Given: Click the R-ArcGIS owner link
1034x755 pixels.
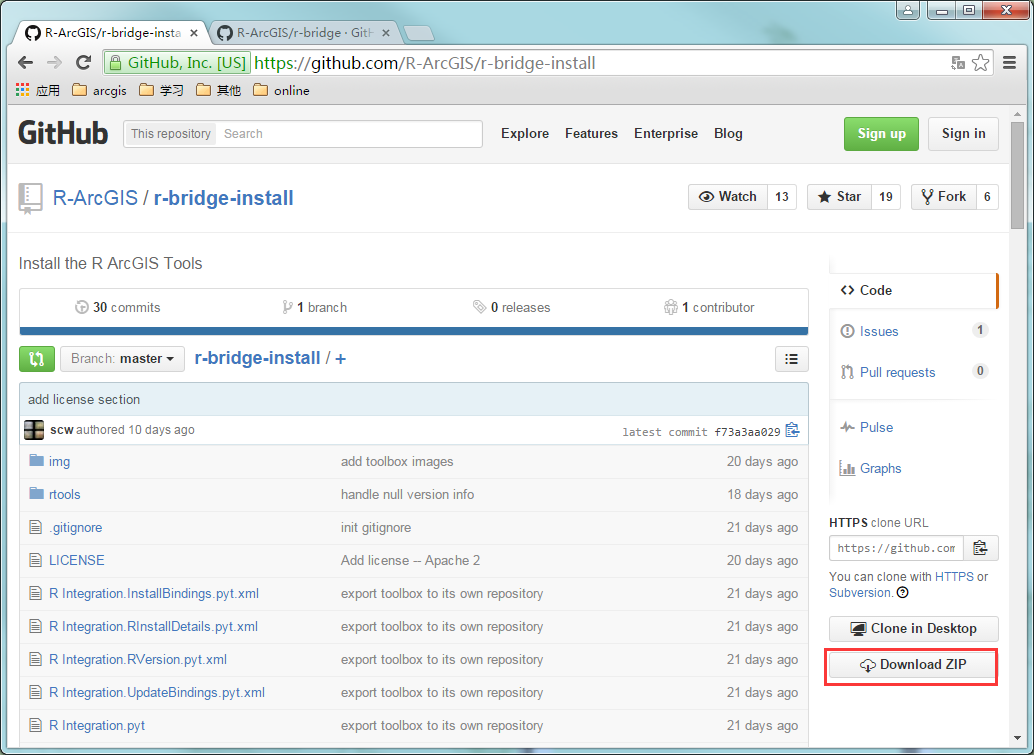Looking at the screenshot, I should pyautogui.click(x=95, y=198).
